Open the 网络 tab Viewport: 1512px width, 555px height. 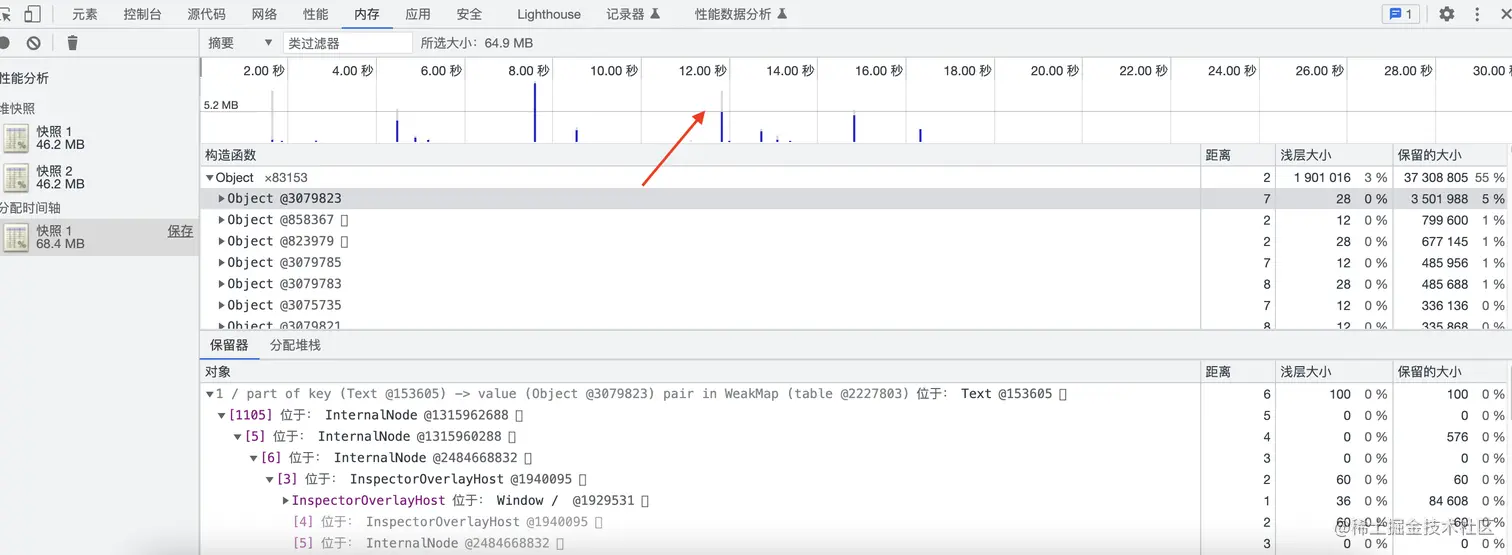(264, 14)
